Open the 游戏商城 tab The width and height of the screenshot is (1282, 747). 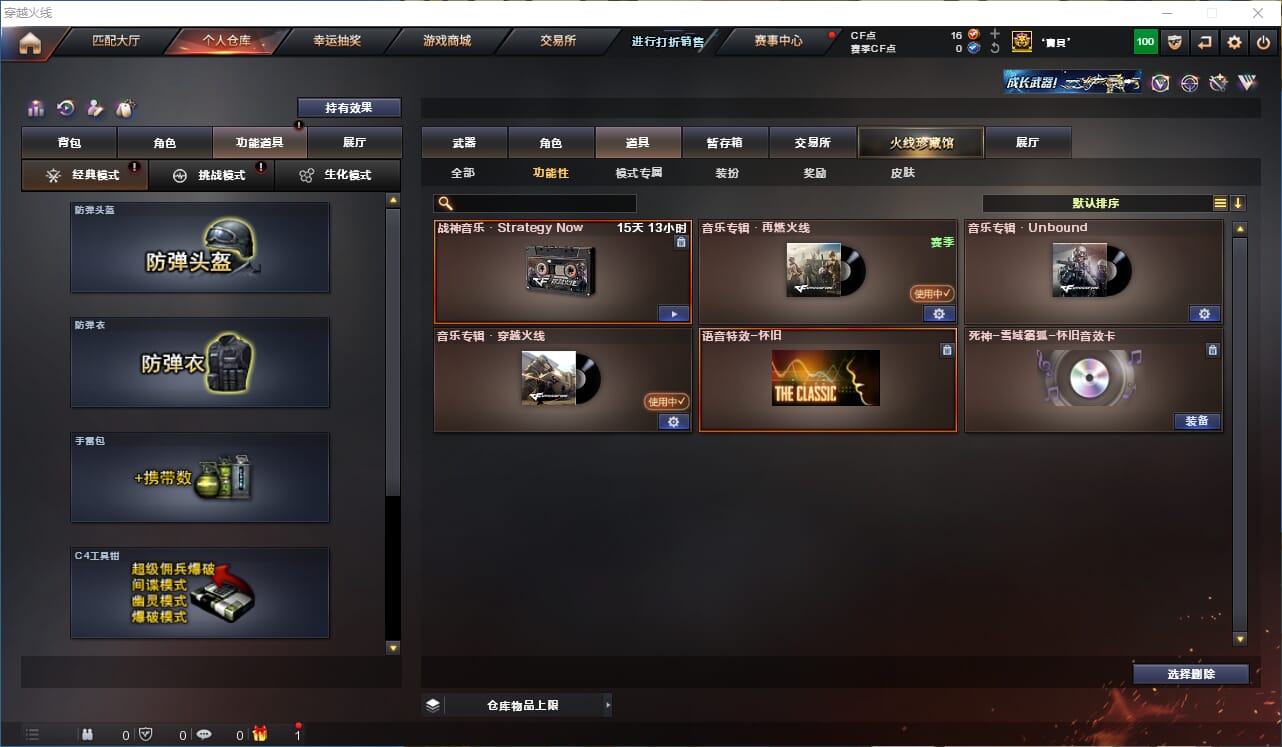click(x=447, y=41)
